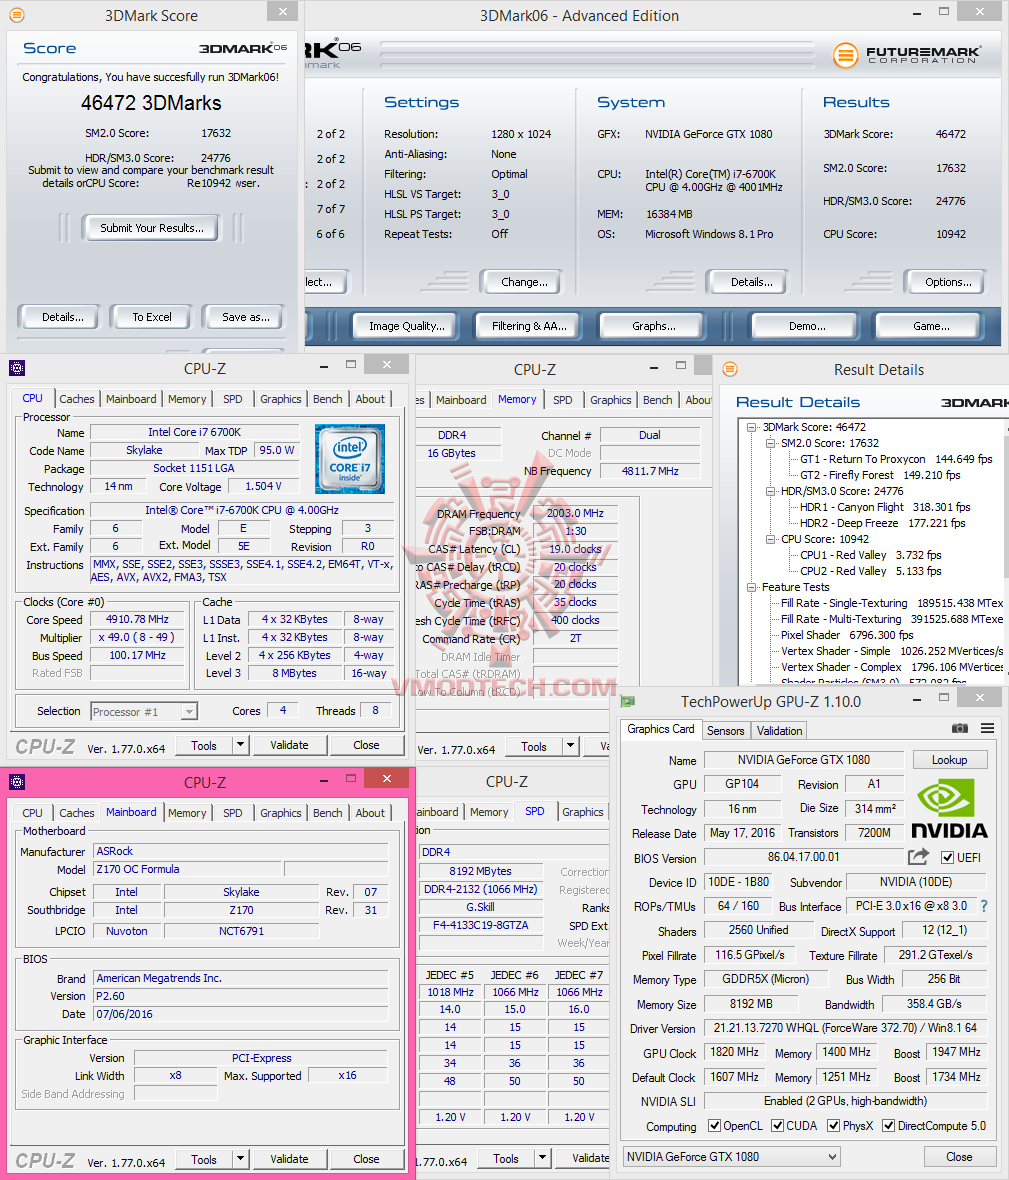Toggle the OpenCL checkbox

tap(714, 1126)
